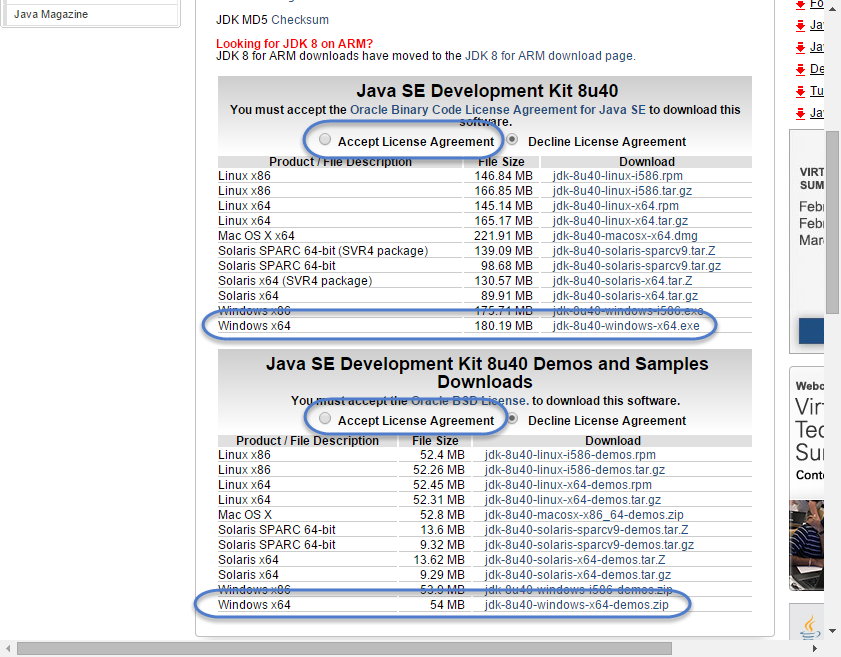Select Accept License Agreement for JDK 8u40
This screenshot has width=841, height=657.
tap(325, 139)
